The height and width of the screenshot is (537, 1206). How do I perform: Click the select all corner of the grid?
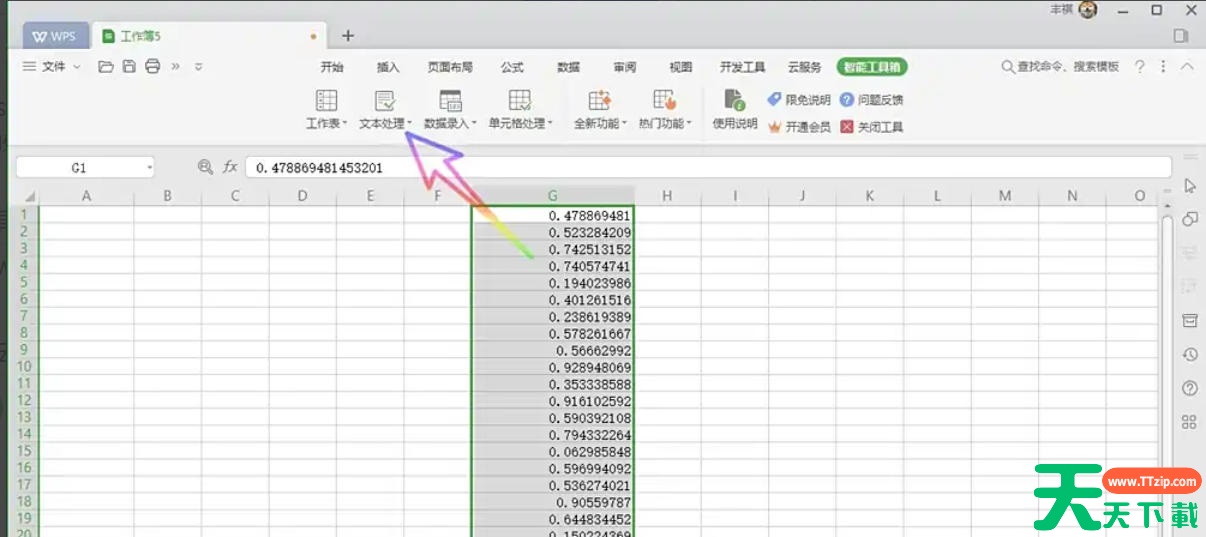click(26, 196)
